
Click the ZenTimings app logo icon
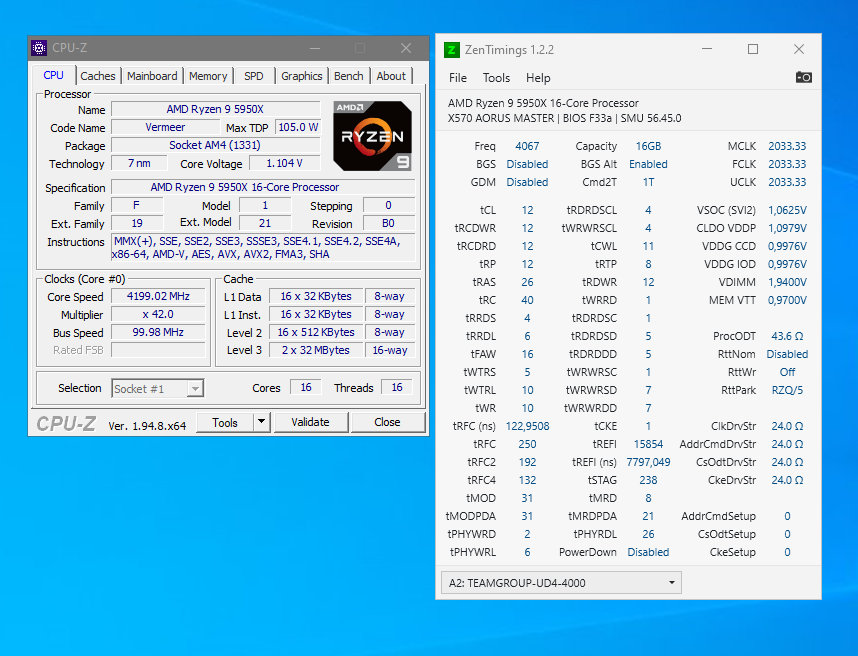451,50
